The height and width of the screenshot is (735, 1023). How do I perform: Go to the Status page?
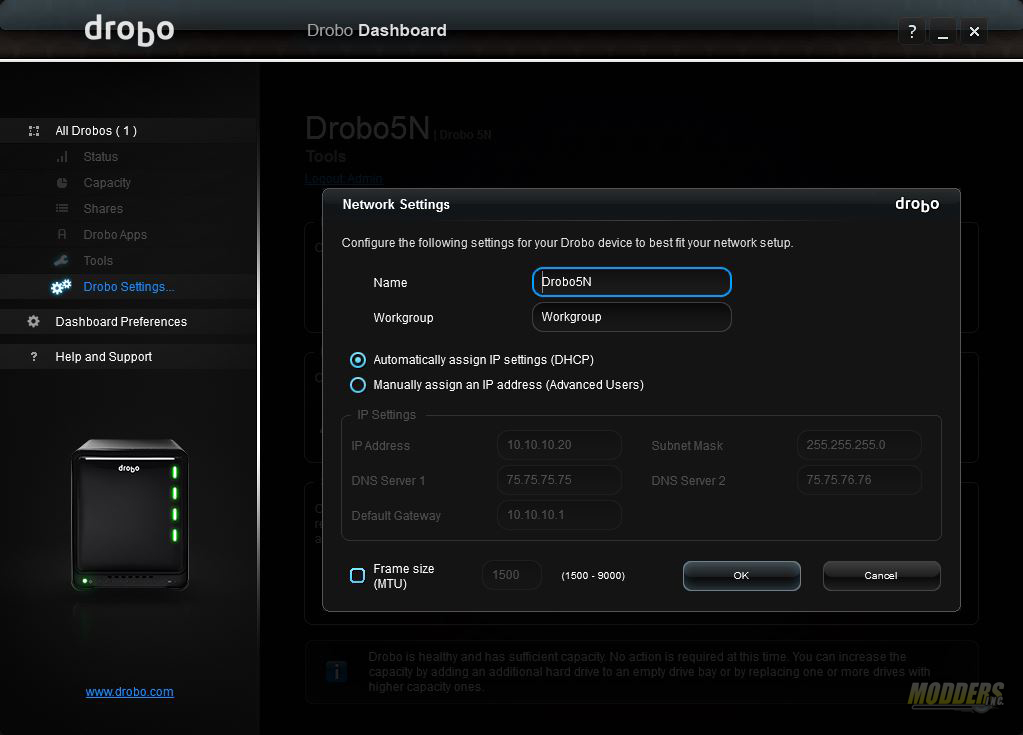pos(100,157)
